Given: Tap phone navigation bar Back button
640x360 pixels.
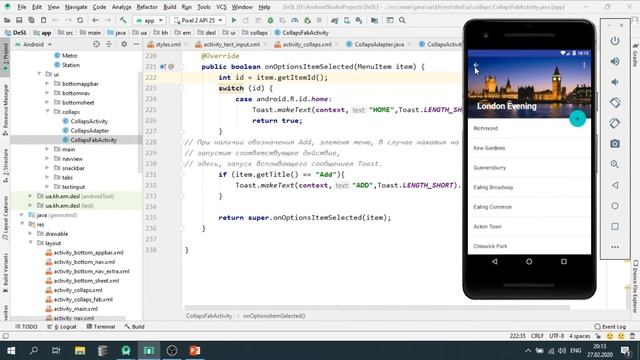Looking at the screenshot, I should (x=495, y=262).
